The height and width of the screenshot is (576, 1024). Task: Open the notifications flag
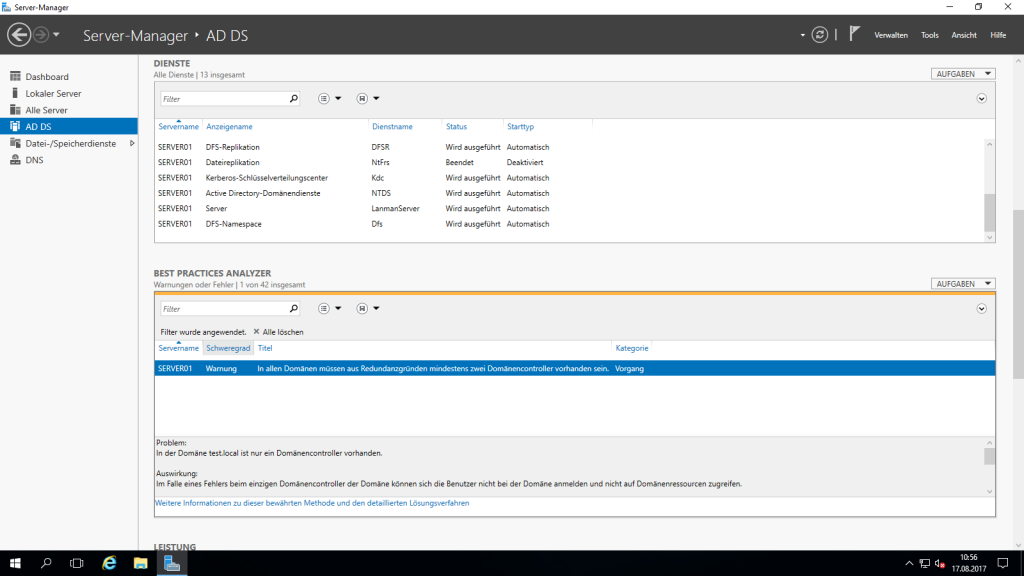(854, 34)
